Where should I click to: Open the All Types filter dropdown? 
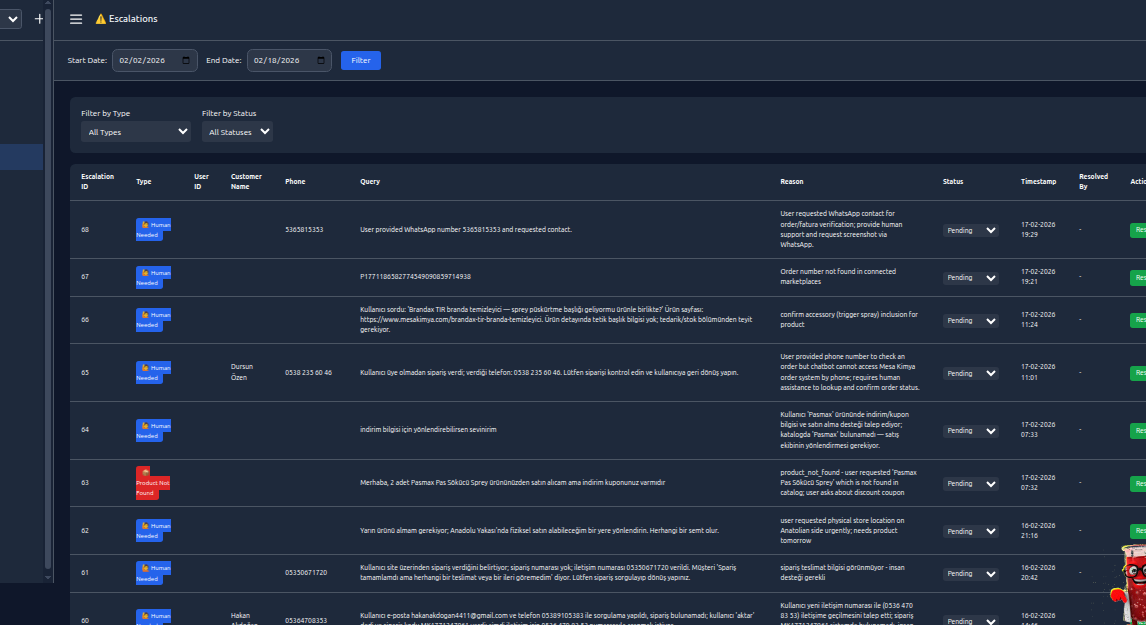tap(135, 131)
